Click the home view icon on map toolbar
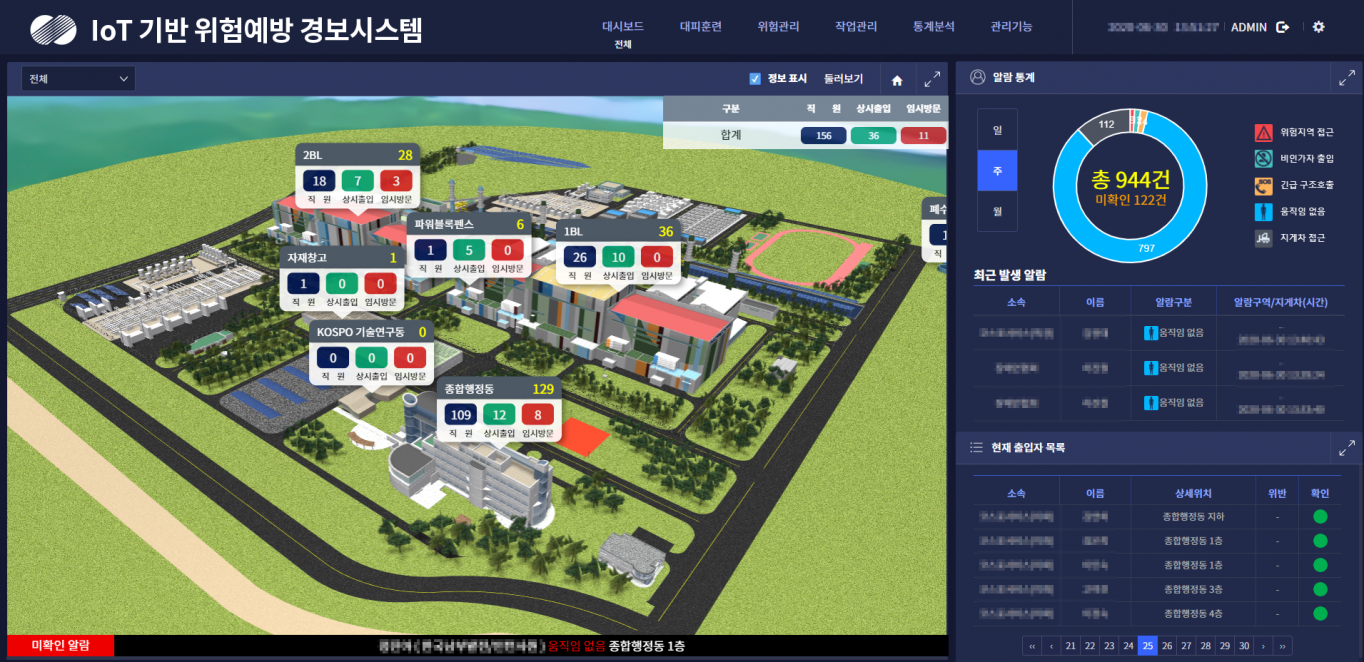This screenshot has width=1364, height=662. point(897,80)
